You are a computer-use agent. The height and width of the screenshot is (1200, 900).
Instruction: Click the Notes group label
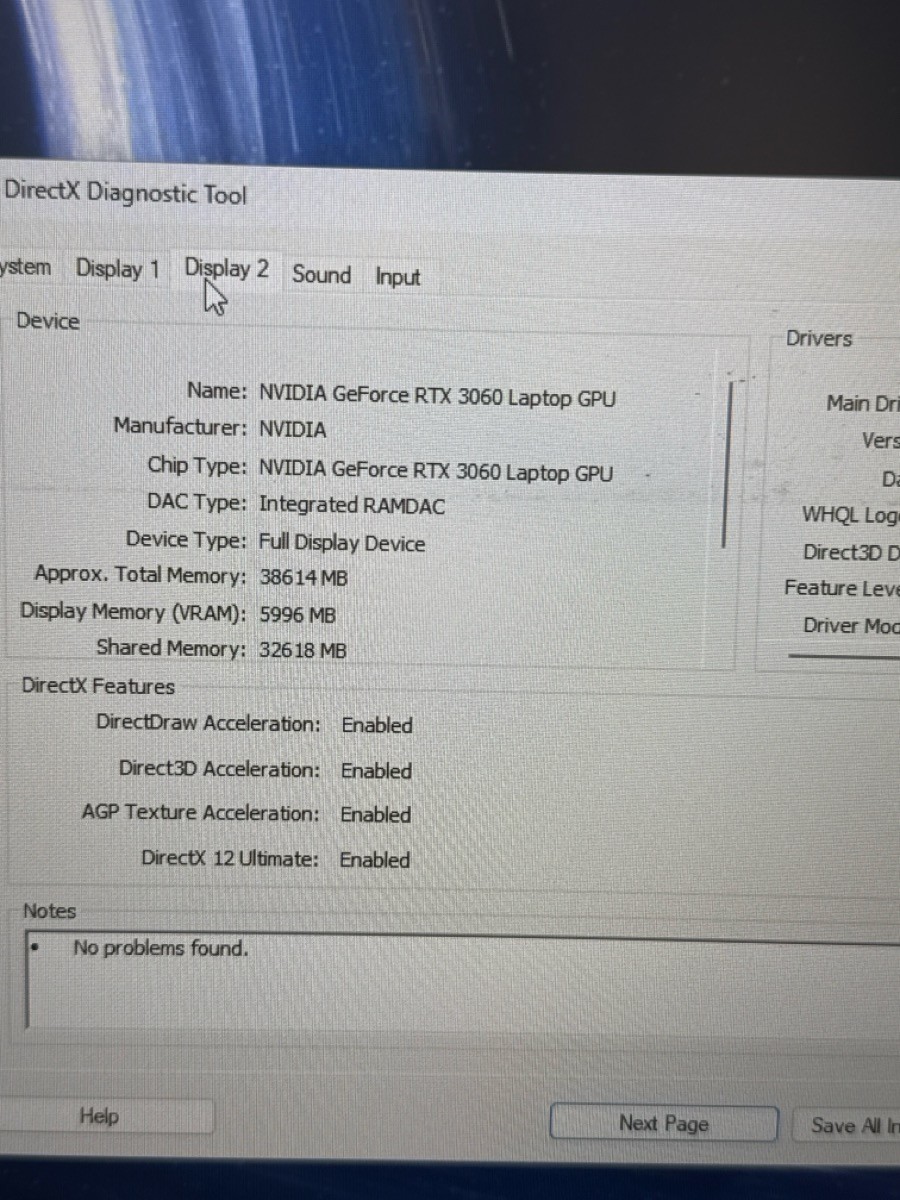(50, 911)
